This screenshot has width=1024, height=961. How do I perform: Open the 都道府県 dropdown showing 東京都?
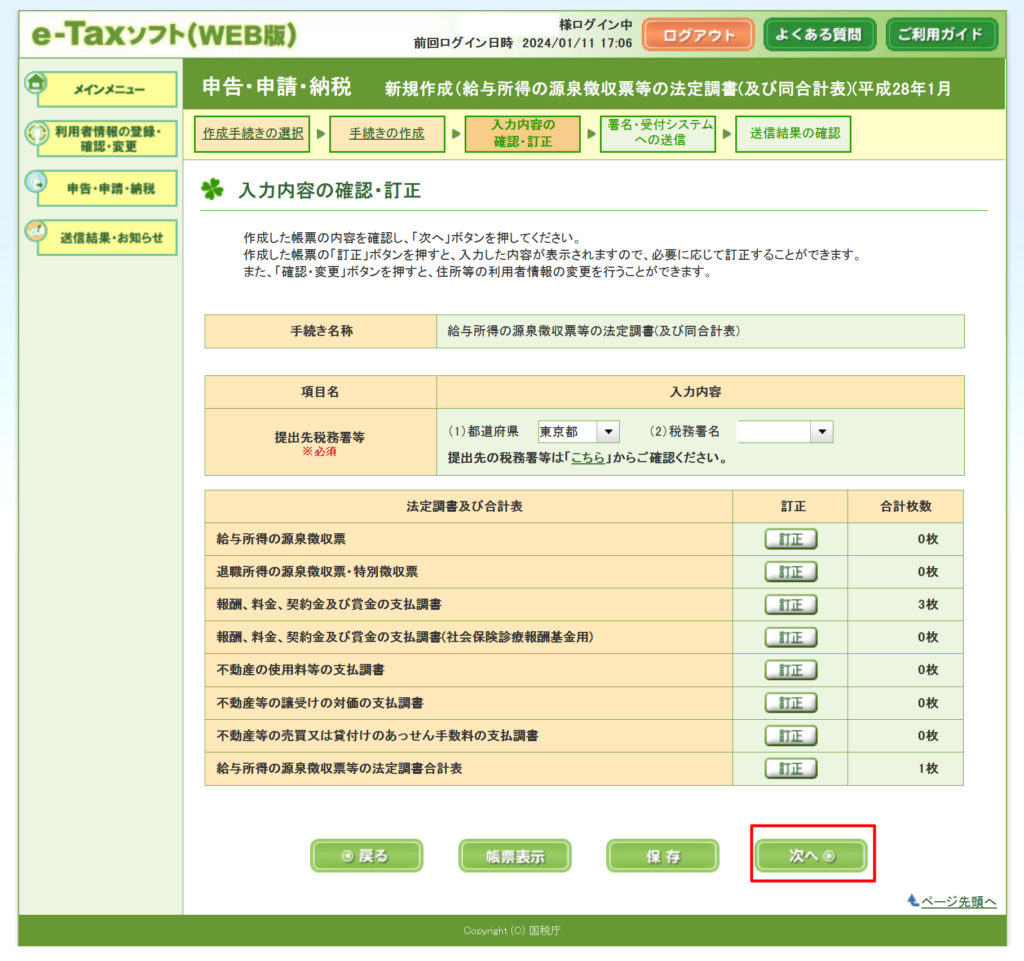[x=578, y=432]
